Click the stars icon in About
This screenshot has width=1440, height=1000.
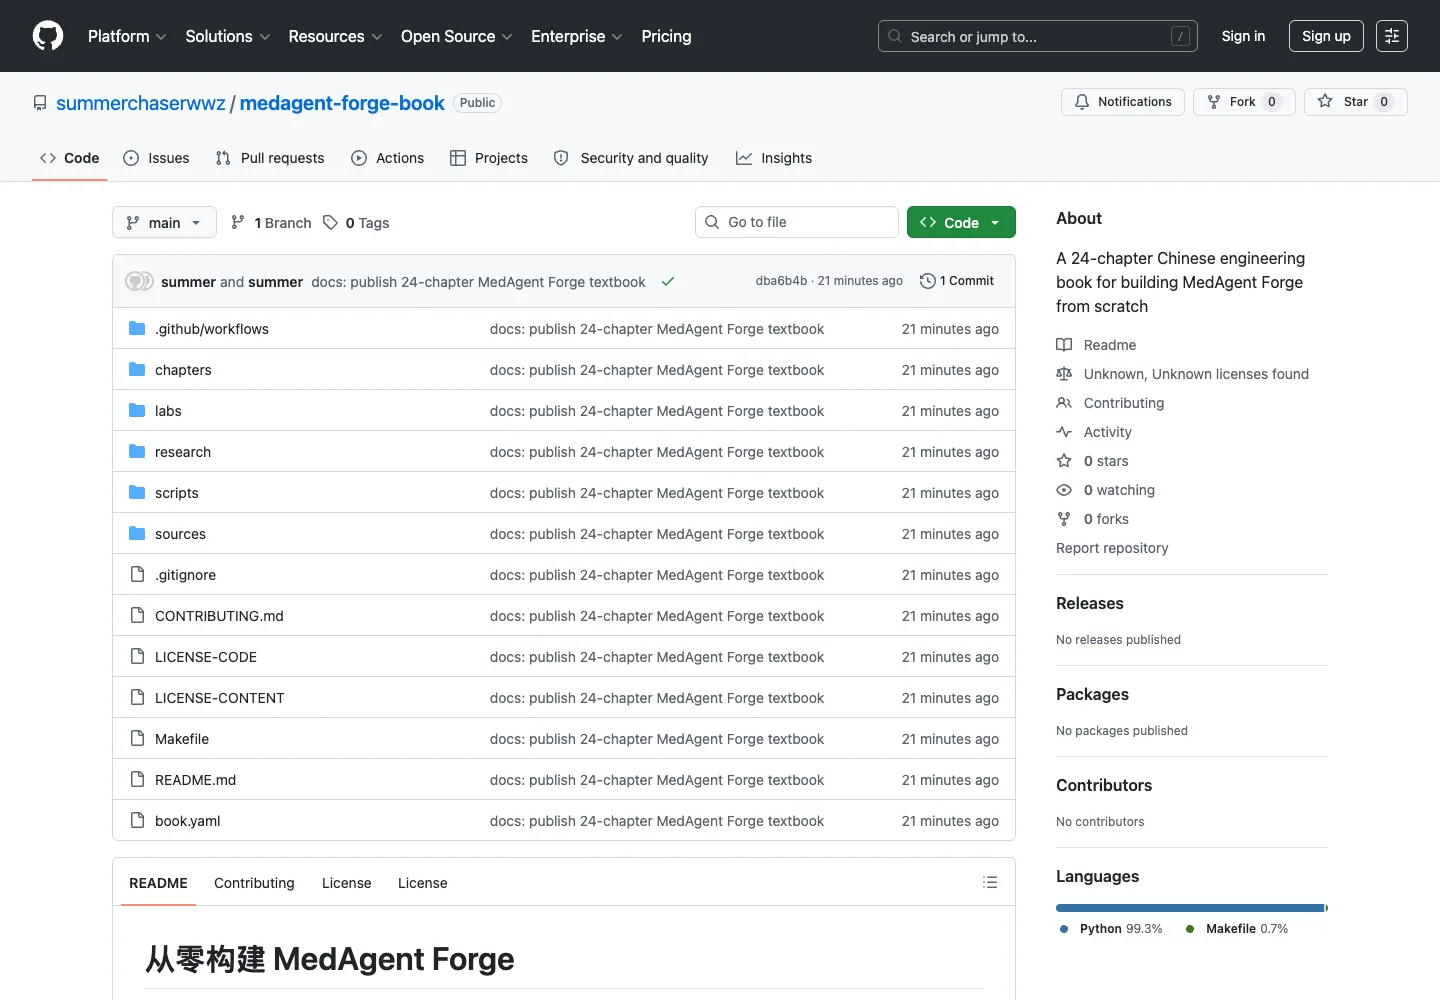coord(1064,461)
